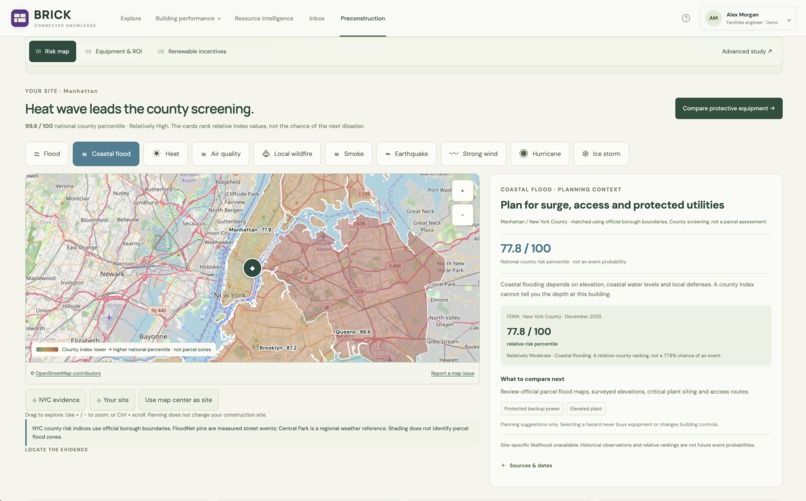Screen dimensions: 806x501
Task: Click the Elevated plant chip
Action: tap(585, 409)
